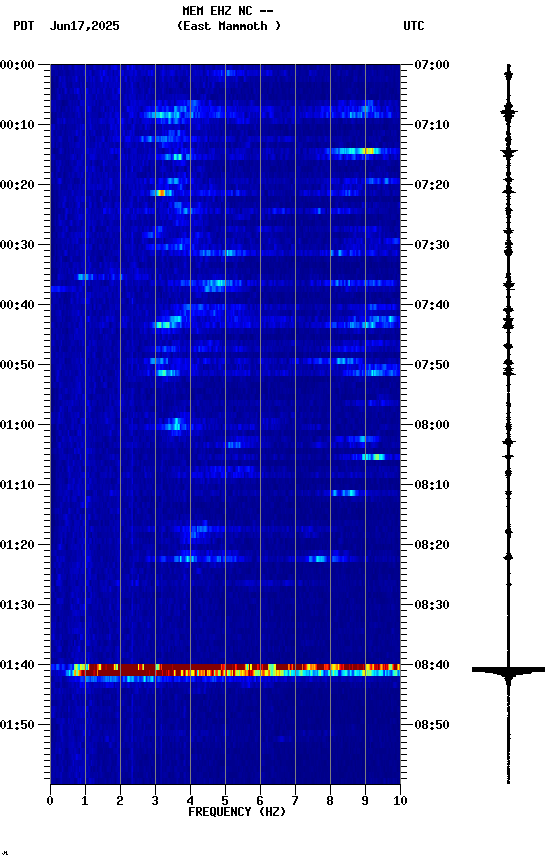
Task: Click the 07:50 UTC time label
Action: click(x=432, y=365)
